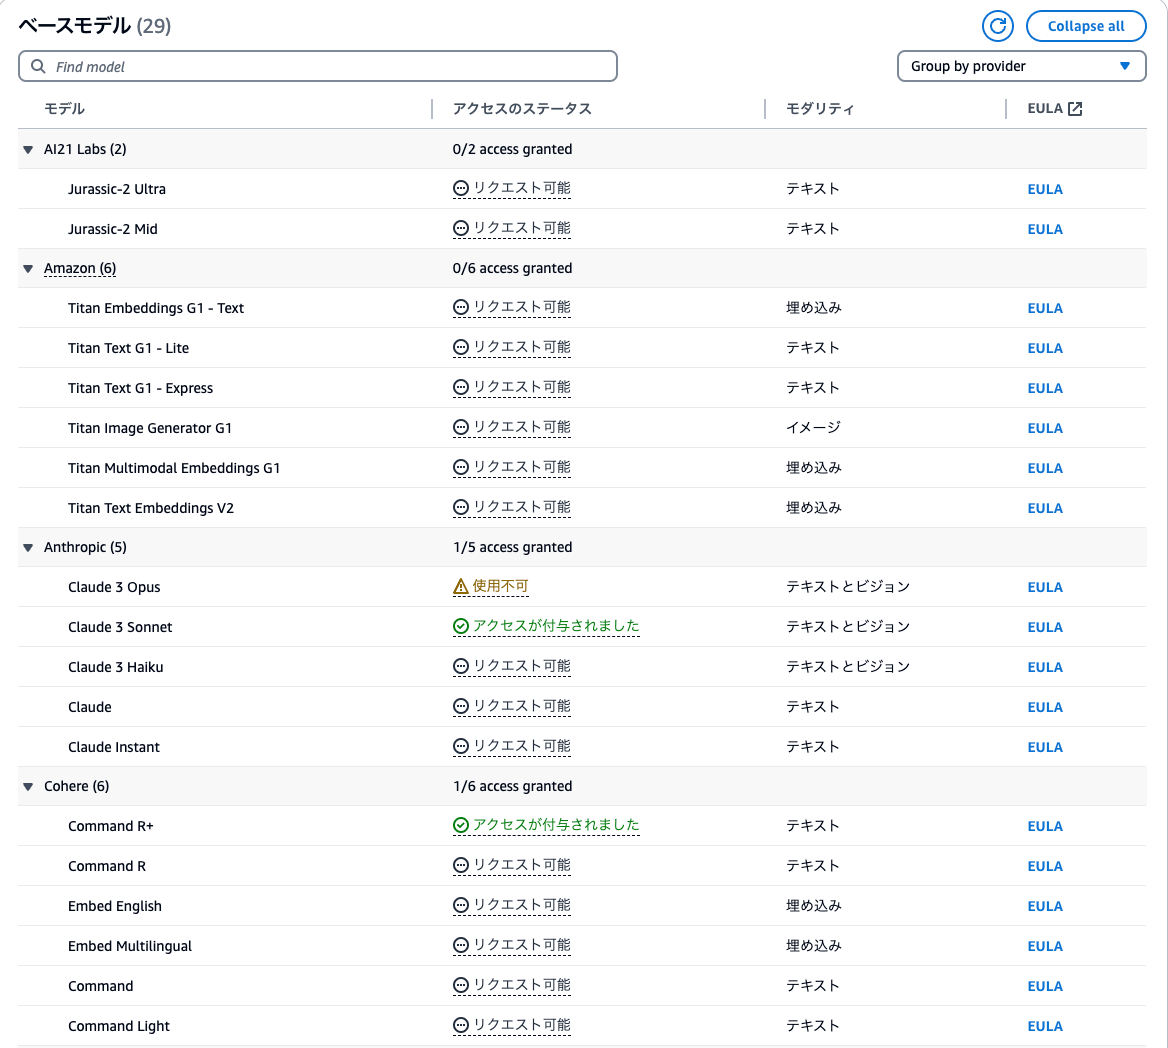Viewport: 1168px width, 1048px height.
Task: Open EULA for Claude 3 Opus
Action: [1044, 588]
